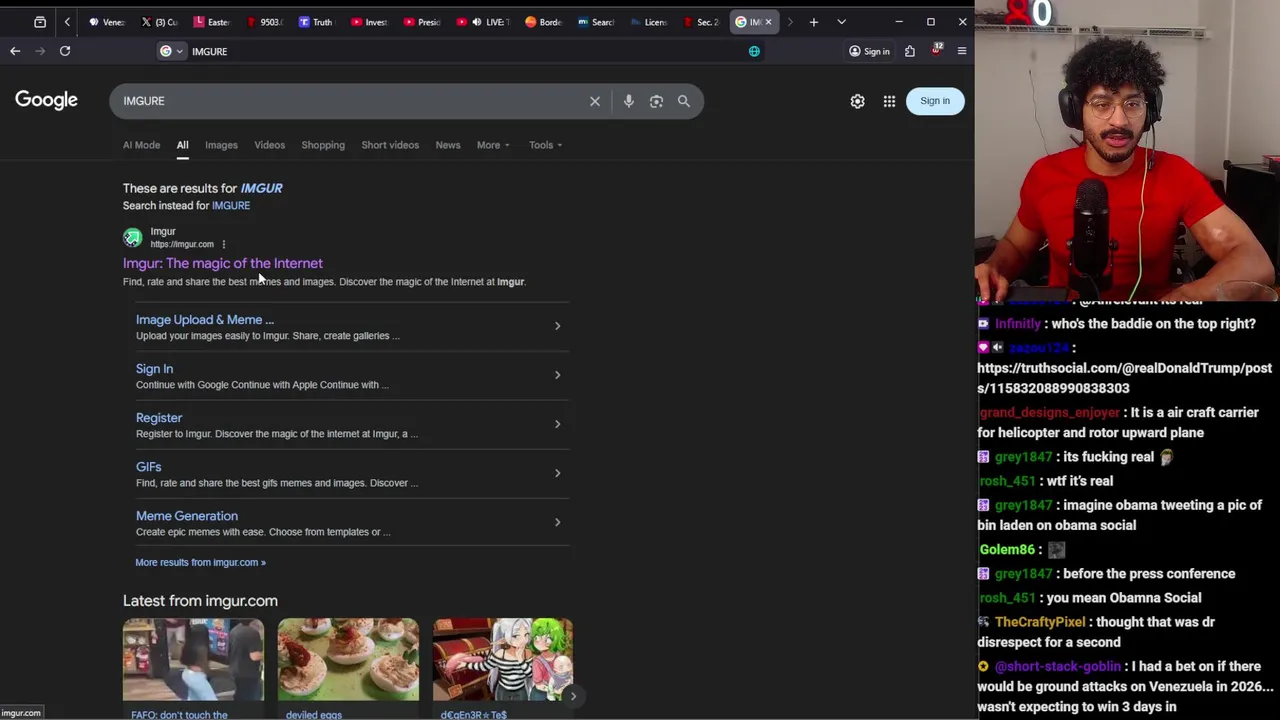Select the Images search tab
The height and width of the screenshot is (720, 1280).
pos(221,145)
